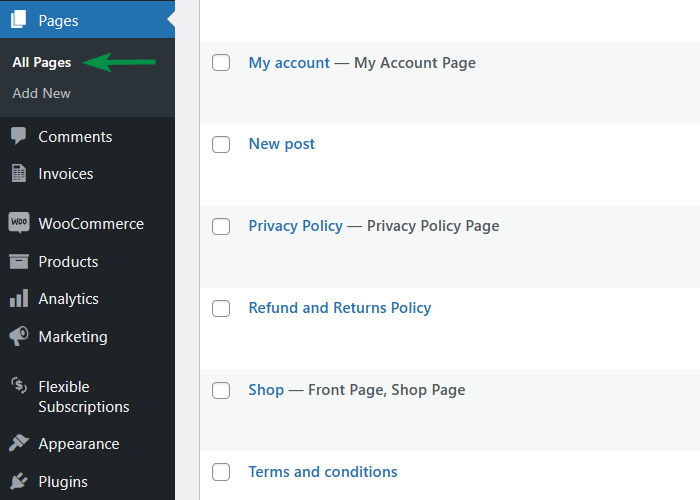
Task: Select the Shop page checkbox
Action: pyautogui.click(x=221, y=390)
